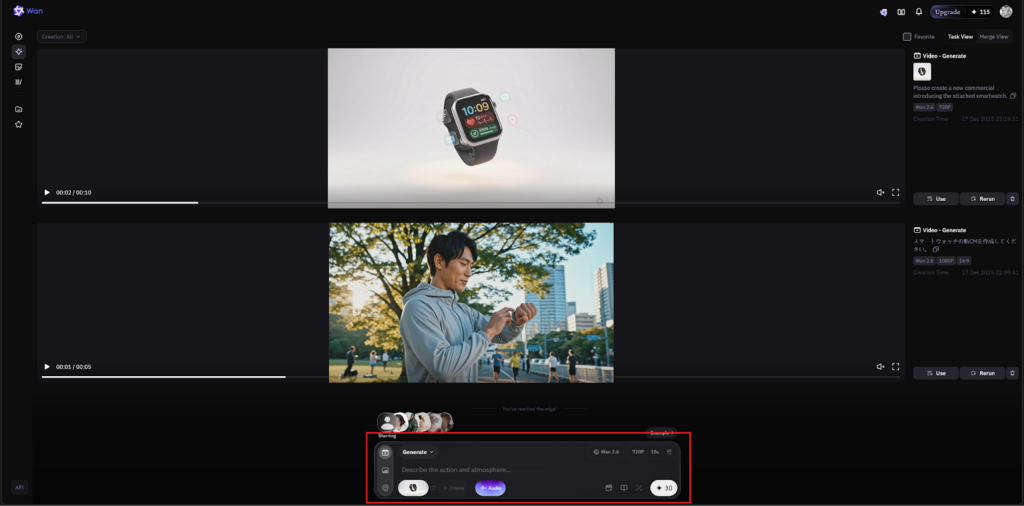Open the 15s duration setting
Image resolution: width=1024 pixels, height=506 pixels.
coord(655,452)
